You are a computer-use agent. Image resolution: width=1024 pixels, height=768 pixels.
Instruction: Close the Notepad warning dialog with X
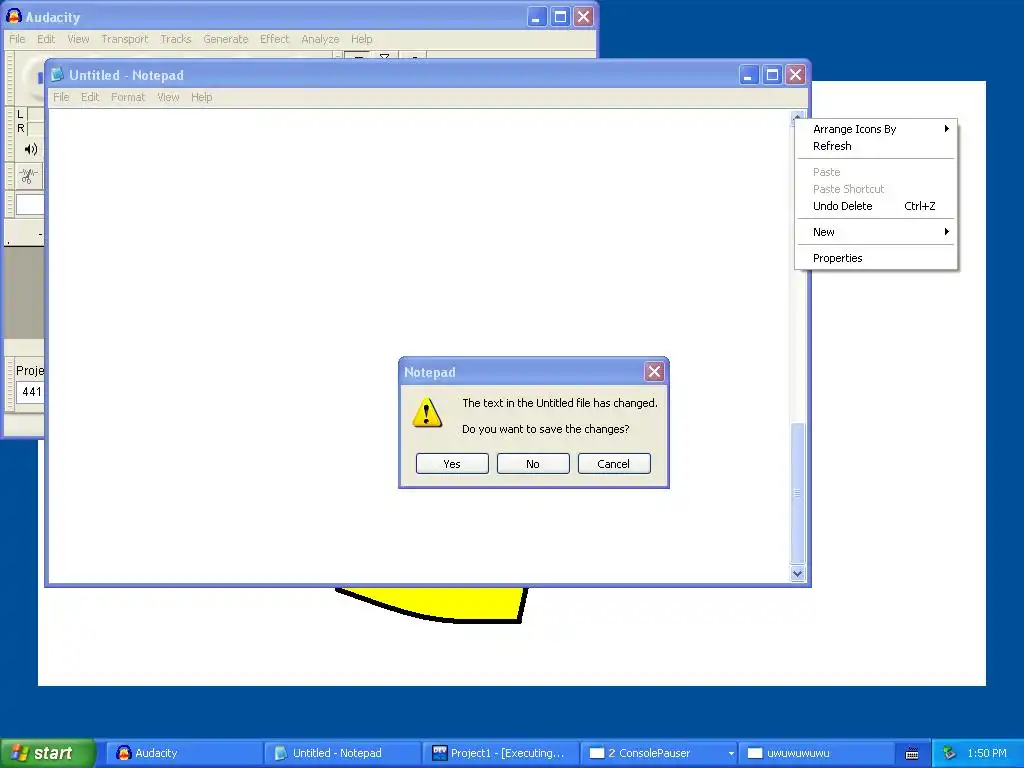coord(654,372)
